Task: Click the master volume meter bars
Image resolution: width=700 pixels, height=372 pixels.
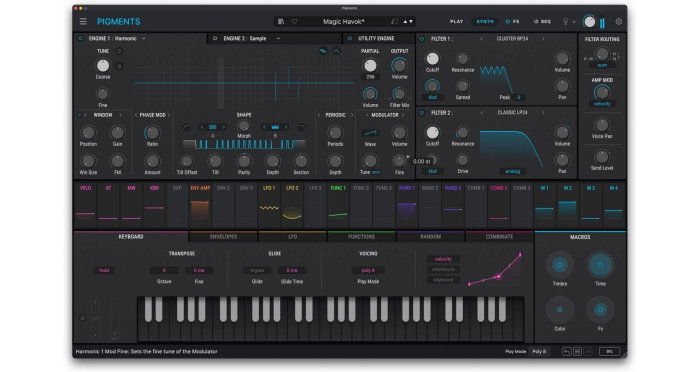Action: coord(602,23)
